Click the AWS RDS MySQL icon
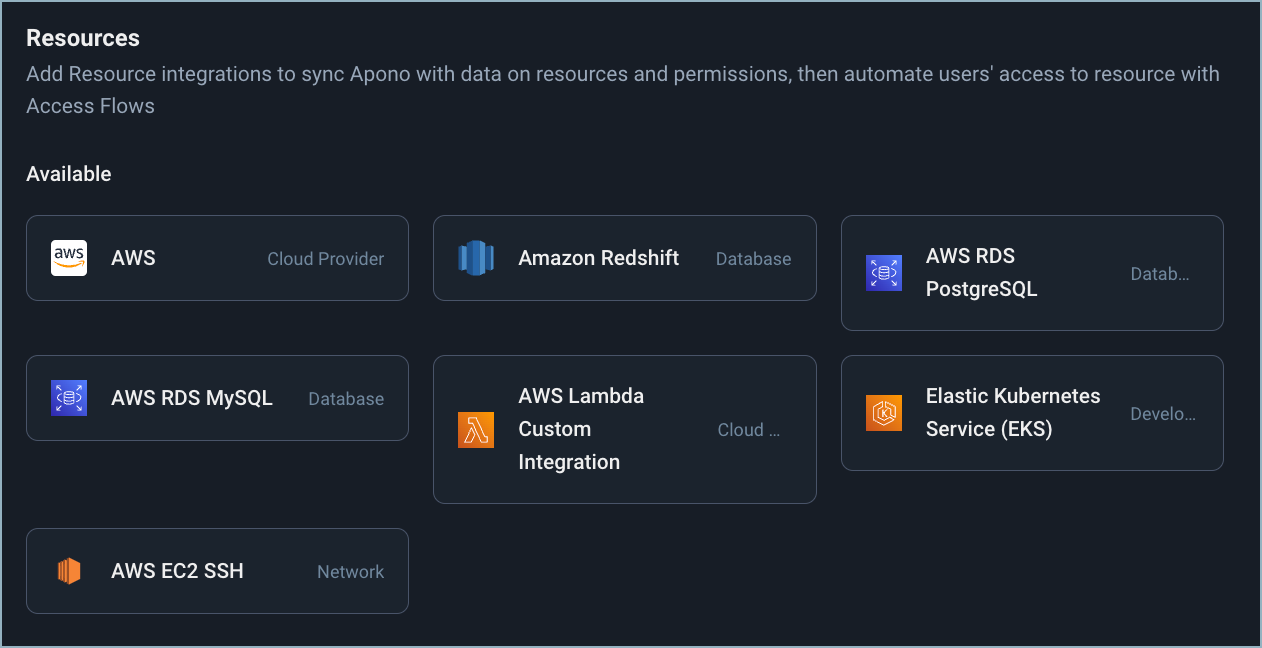 pos(69,398)
